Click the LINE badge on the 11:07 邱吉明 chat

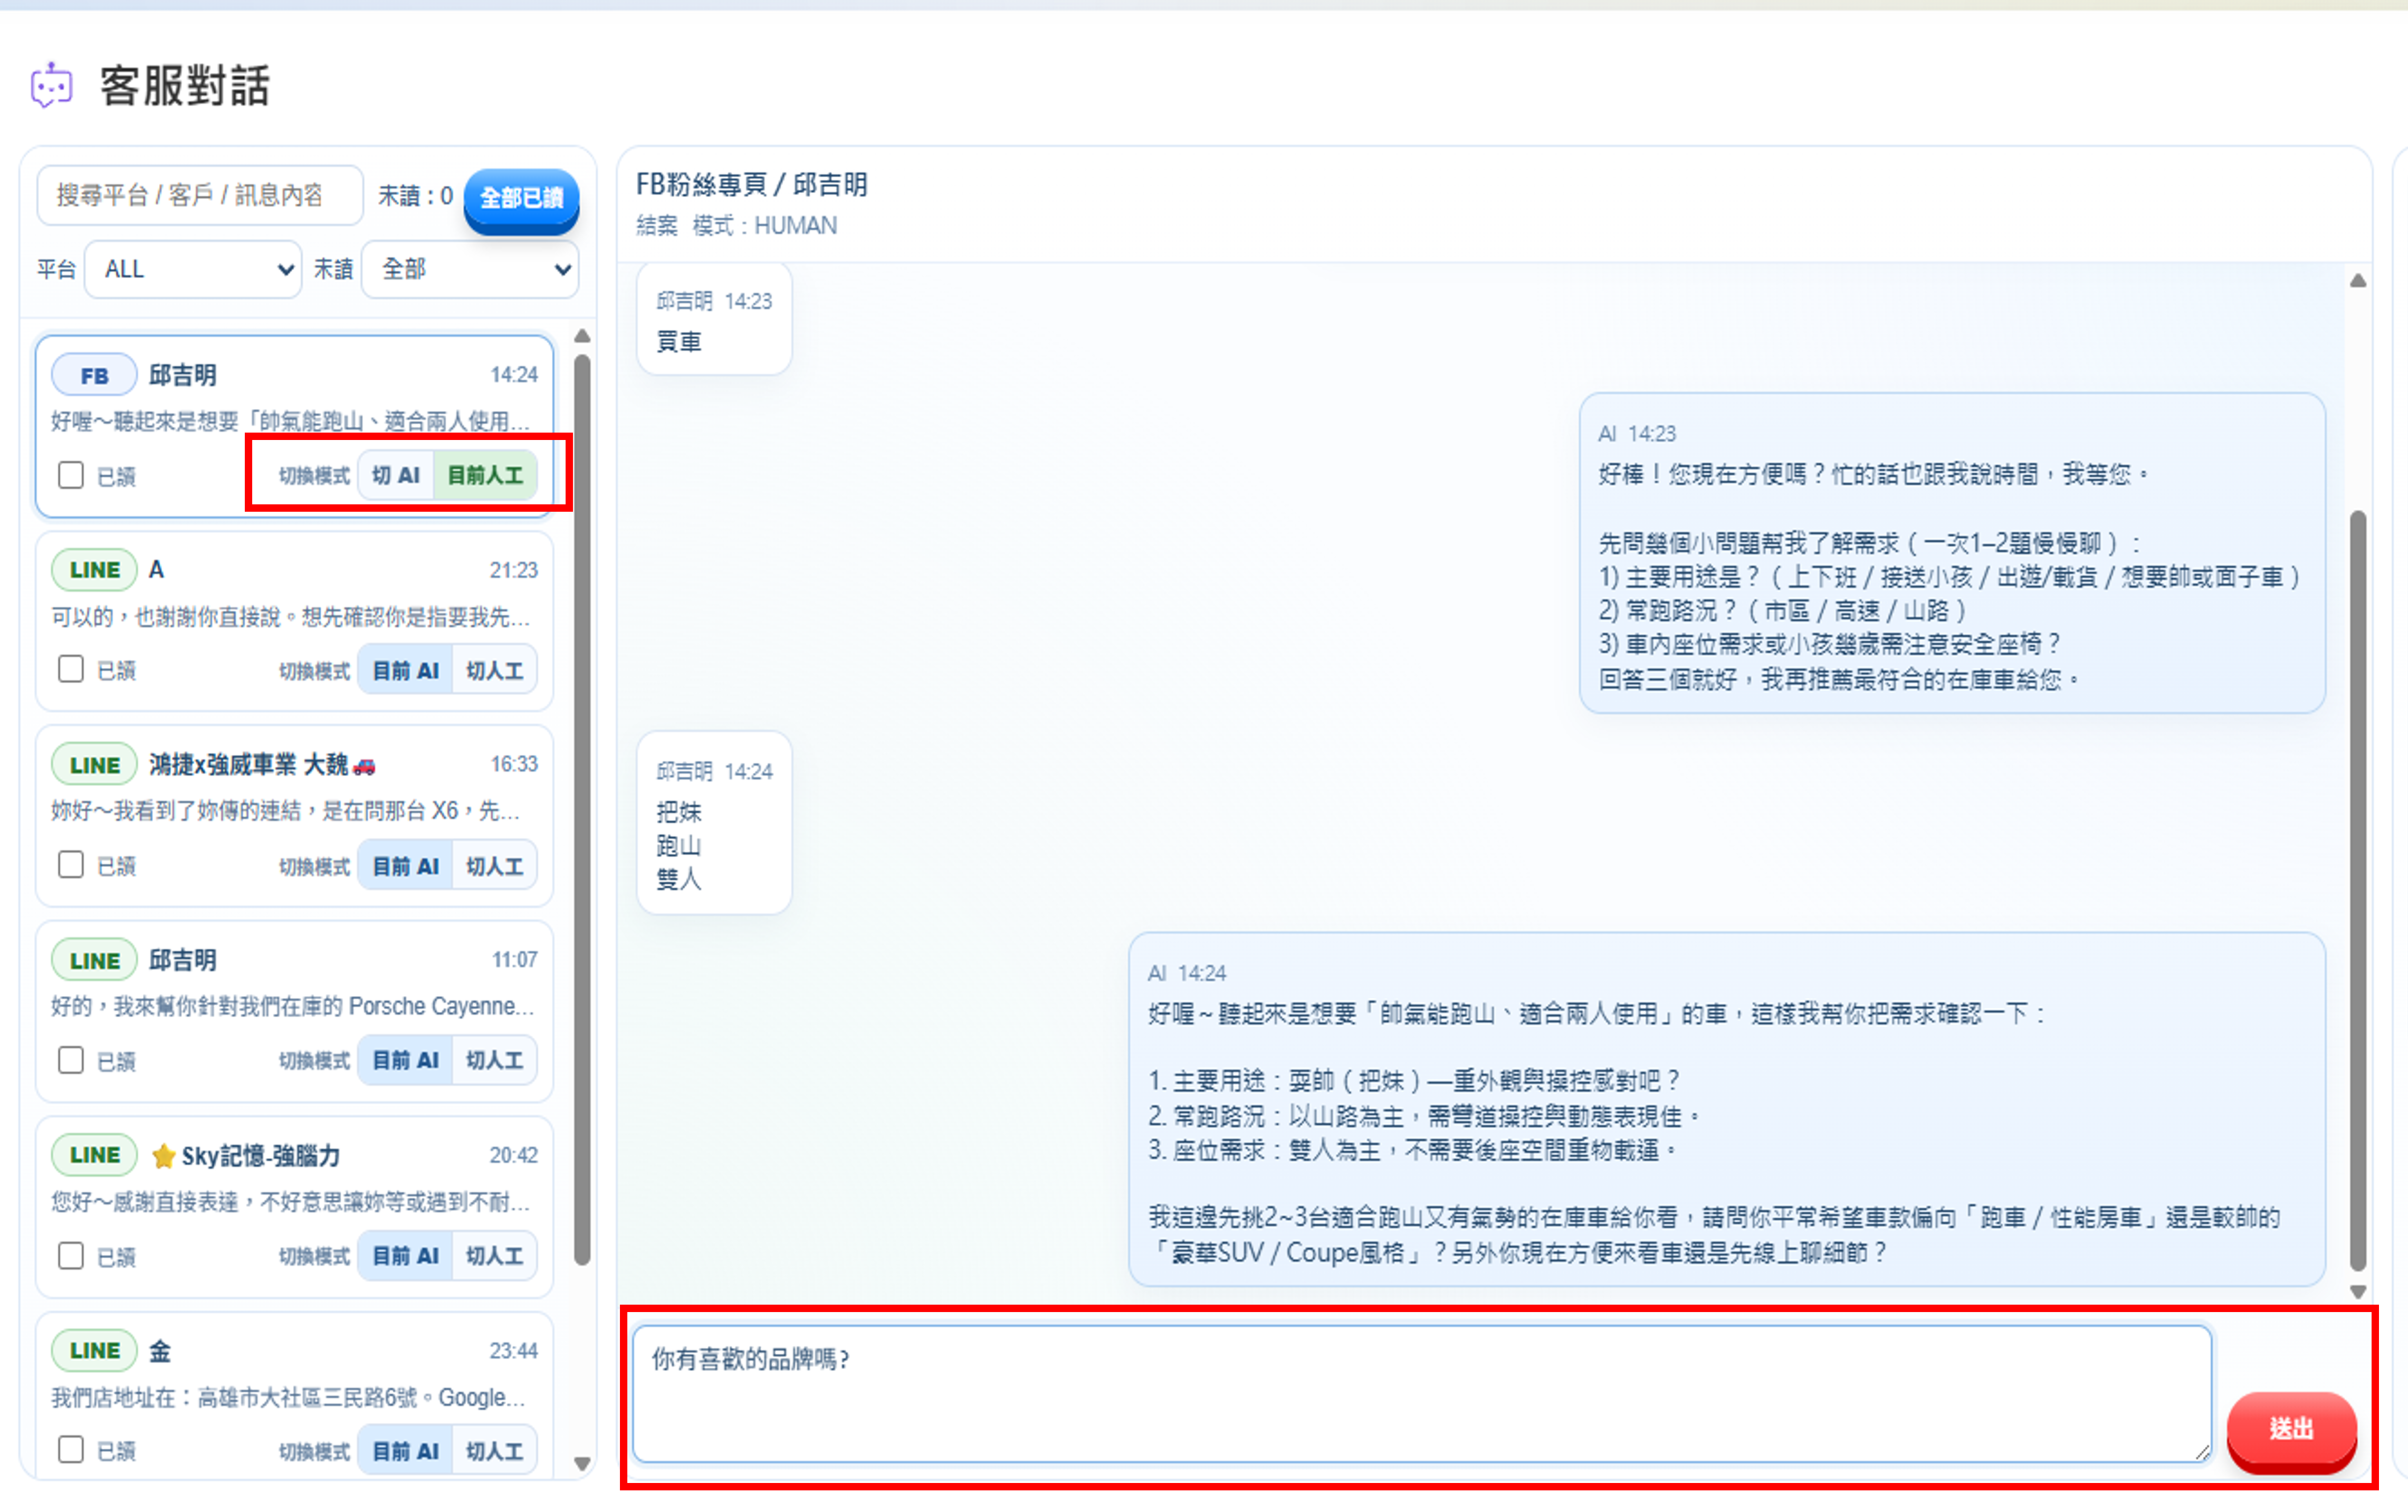coord(93,959)
